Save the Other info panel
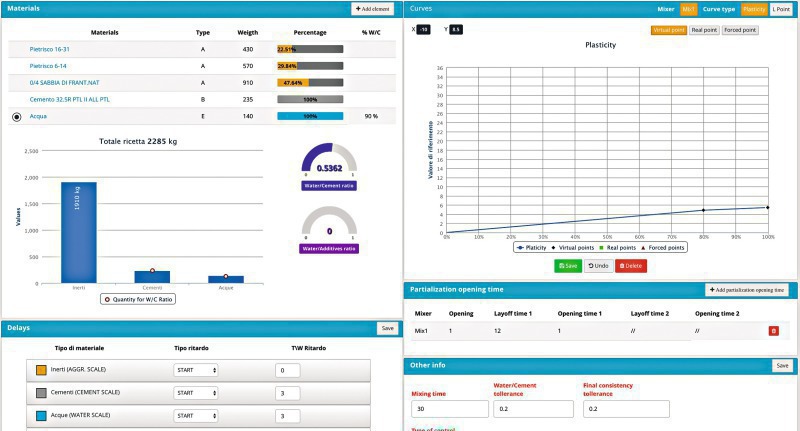 pos(782,366)
